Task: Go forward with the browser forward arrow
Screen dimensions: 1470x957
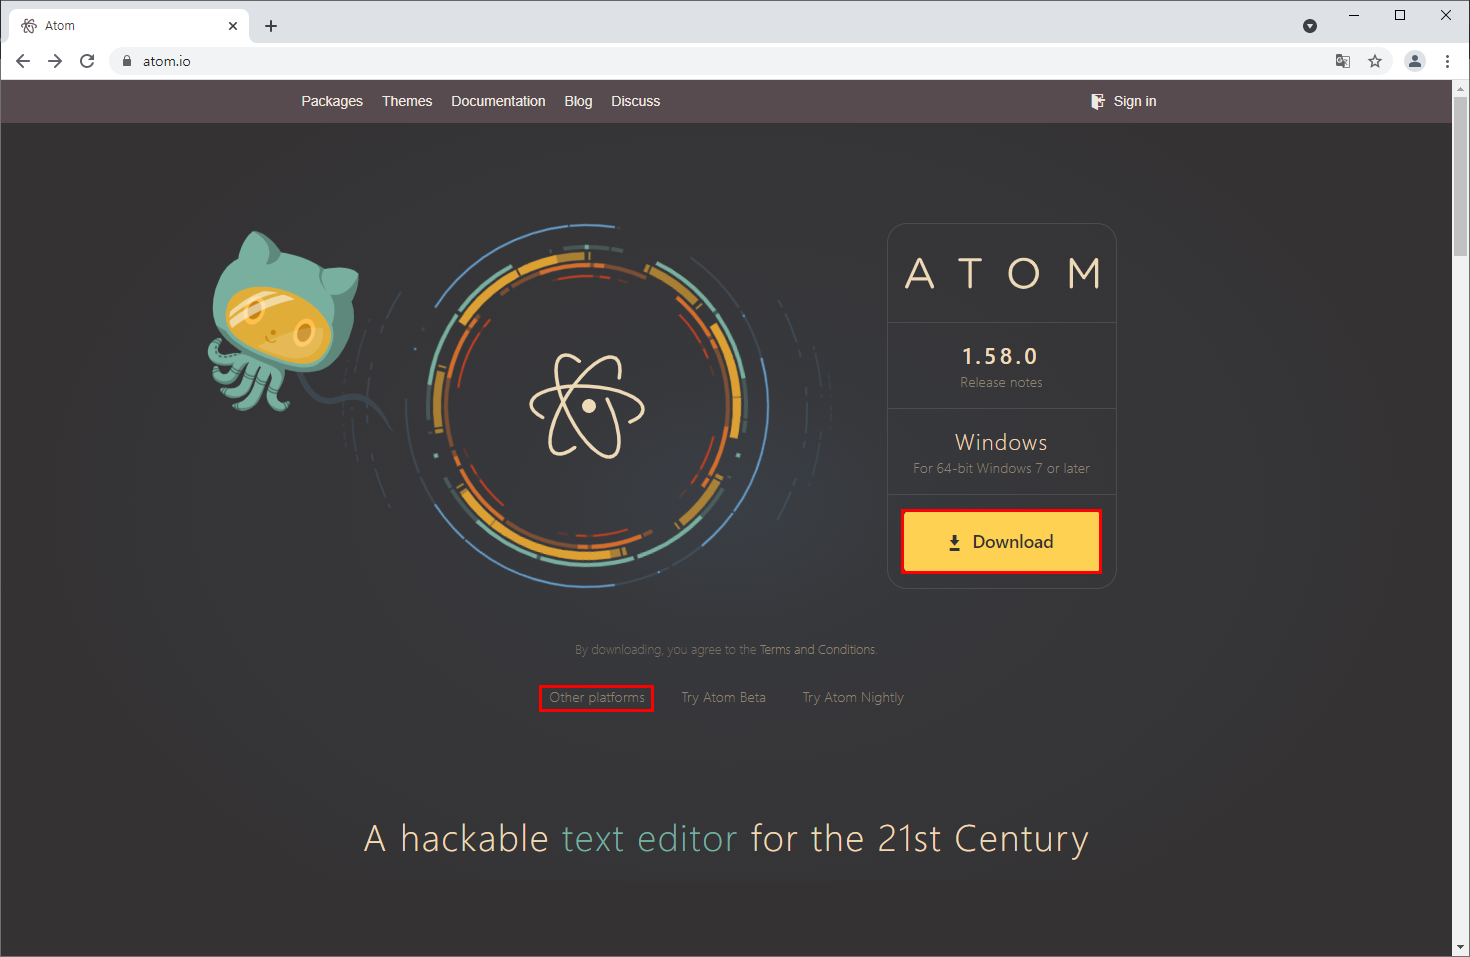Action: [x=55, y=61]
